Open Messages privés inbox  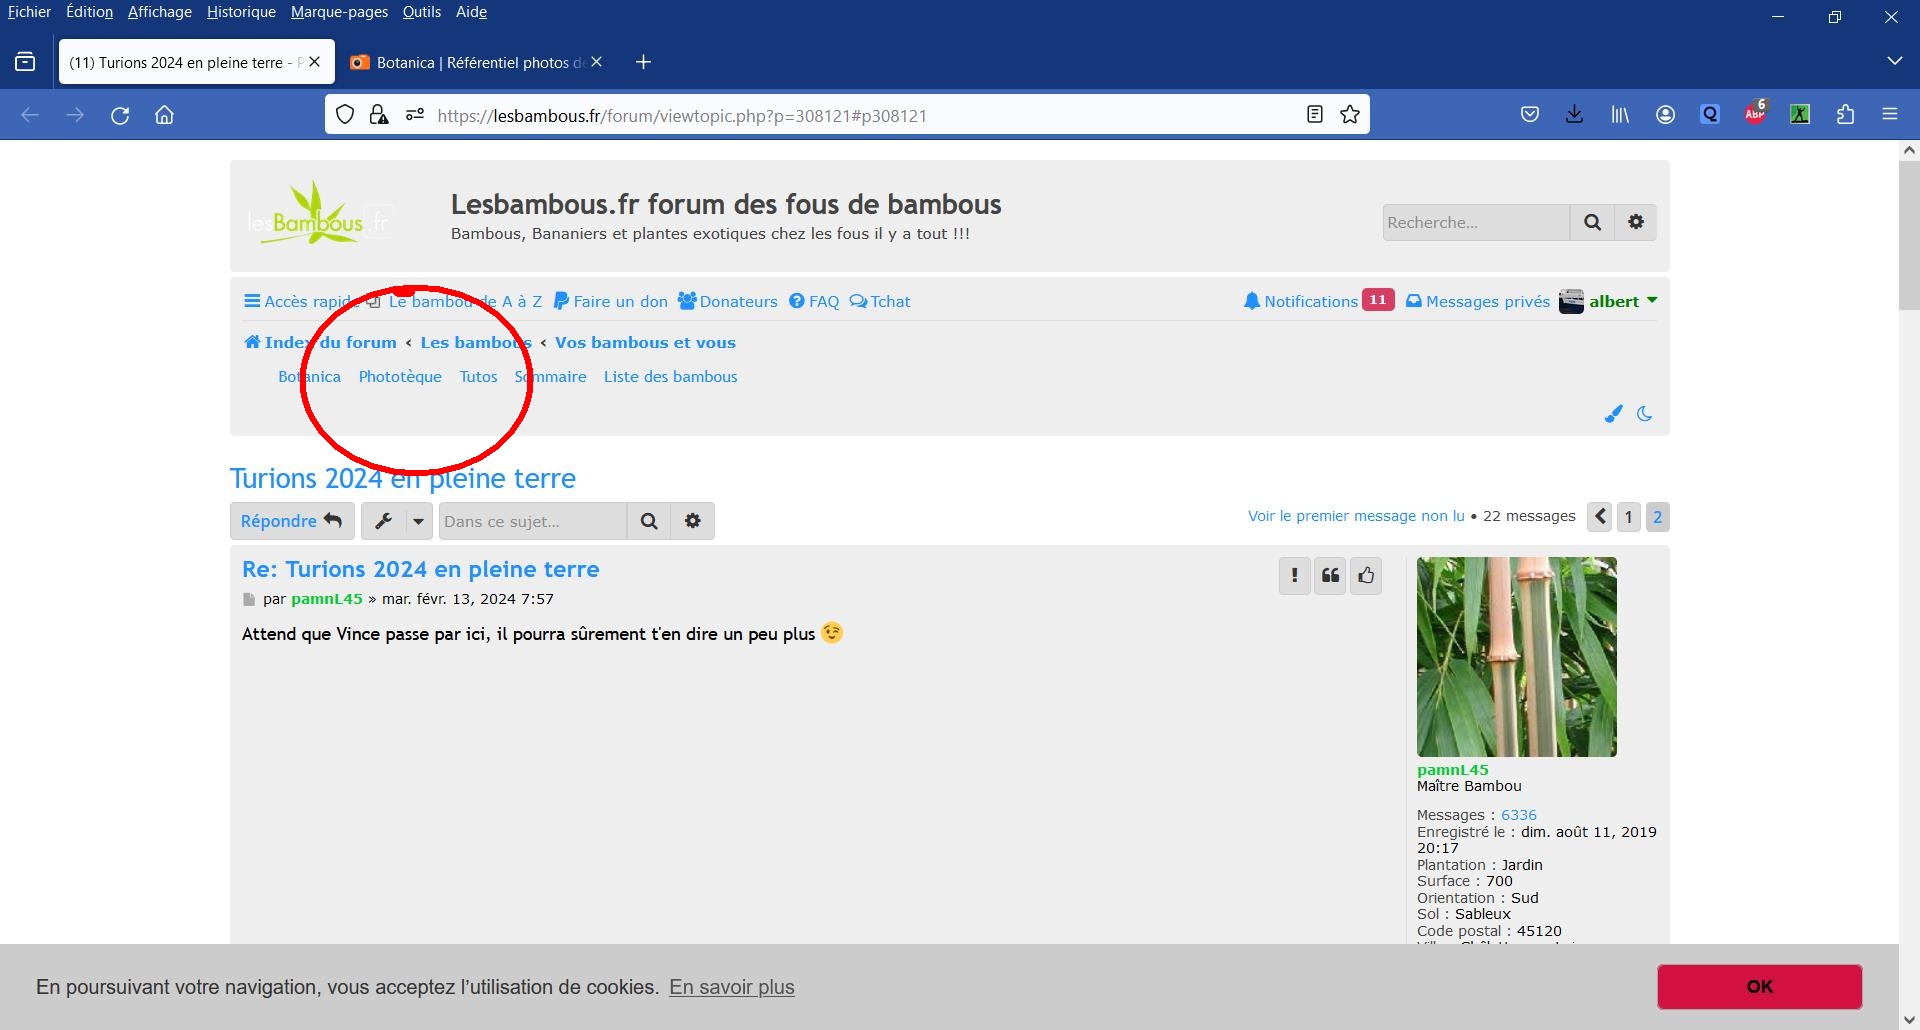point(1478,301)
